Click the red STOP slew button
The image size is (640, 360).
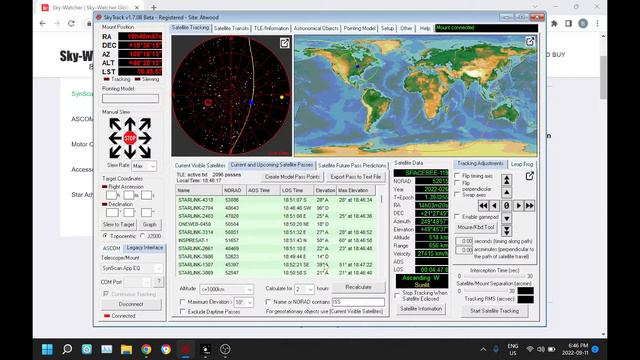pyautogui.click(x=130, y=138)
